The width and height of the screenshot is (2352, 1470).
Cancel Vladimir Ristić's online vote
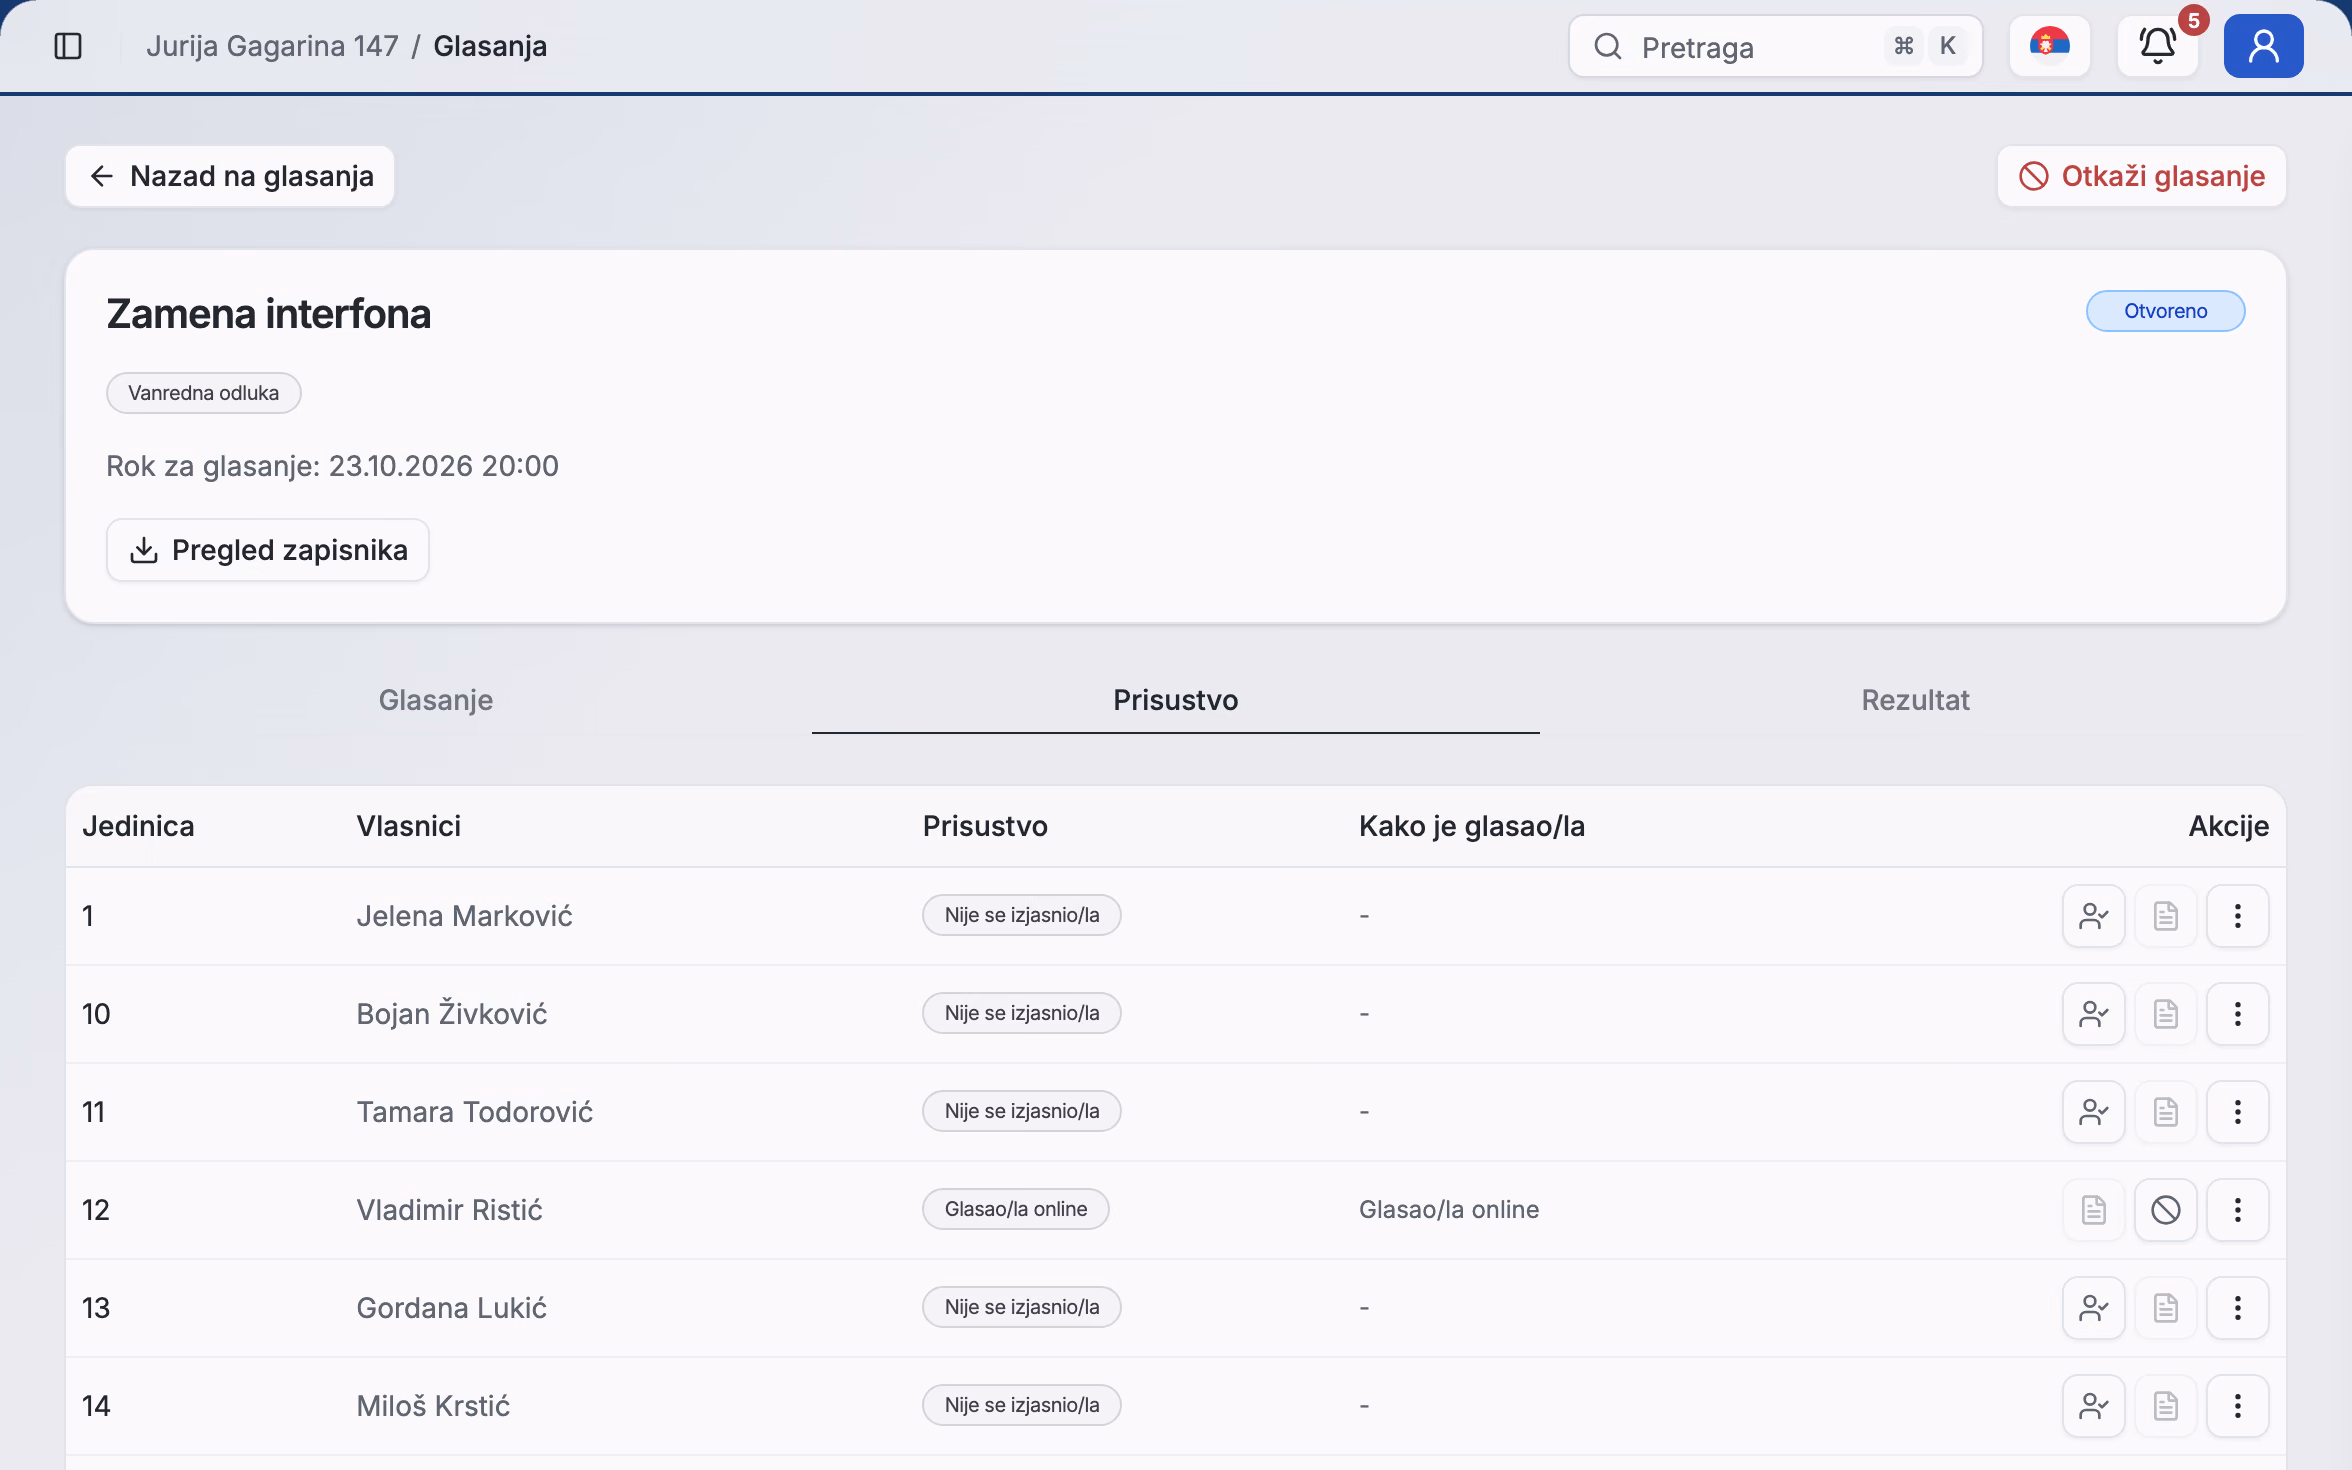pos(2165,1210)
